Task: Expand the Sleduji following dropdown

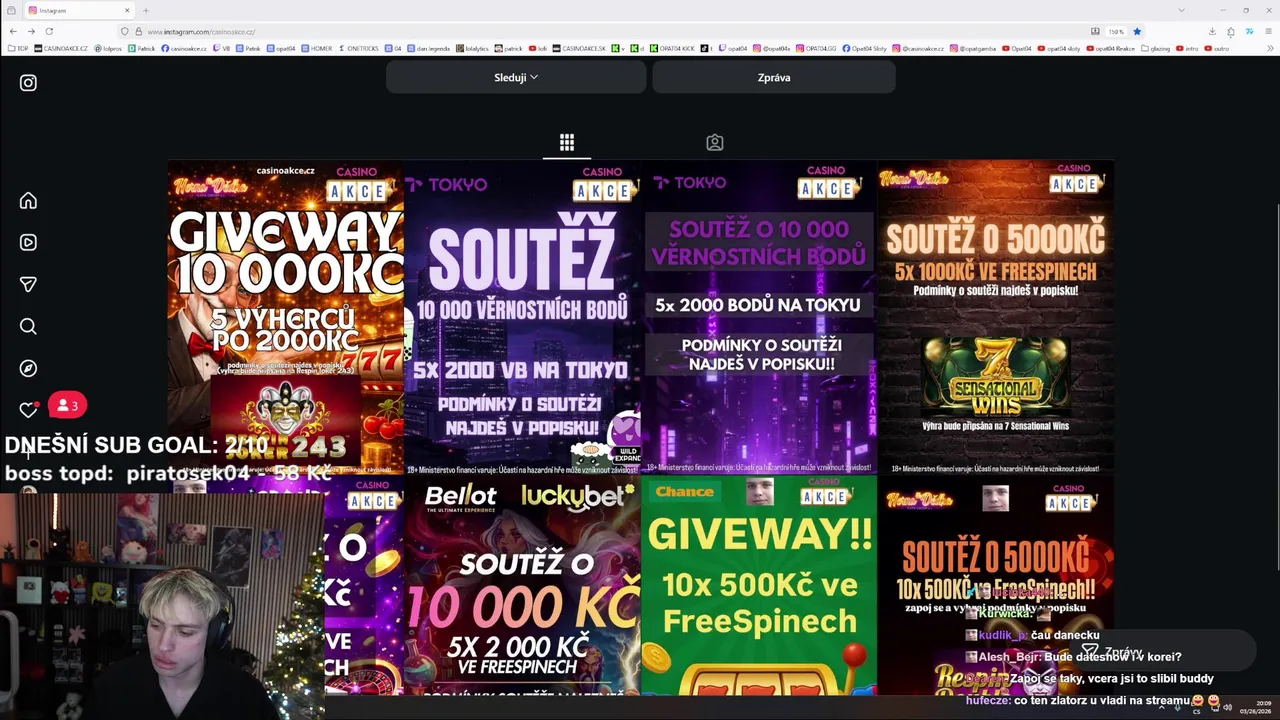Action: (516, 77)
